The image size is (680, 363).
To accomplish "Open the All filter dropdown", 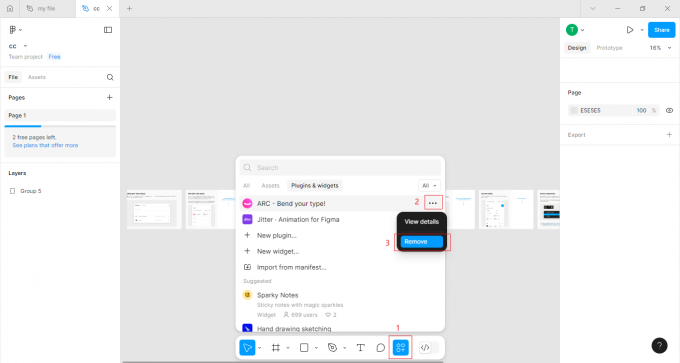I will pyautogui.click(x=429, y=186).
